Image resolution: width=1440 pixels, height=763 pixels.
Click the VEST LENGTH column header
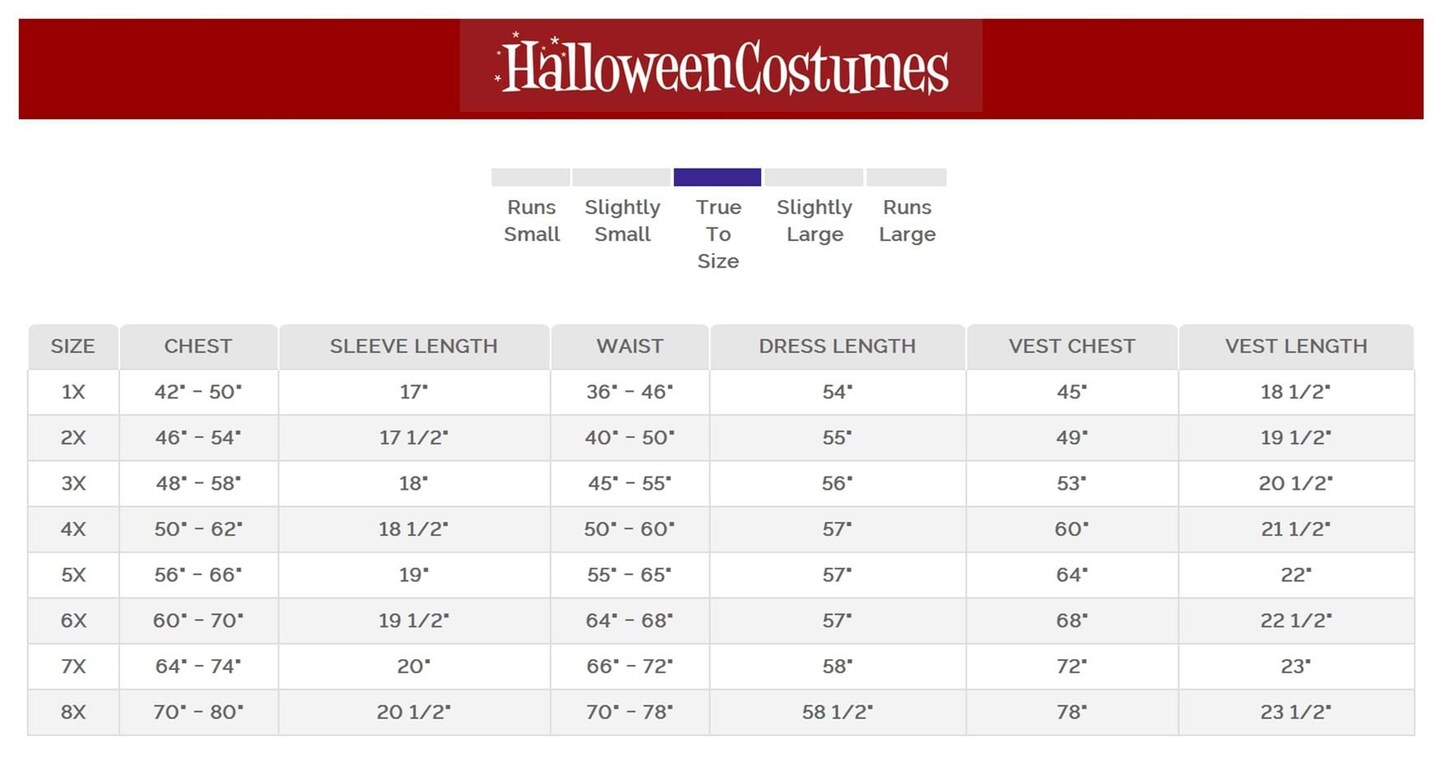pyautogui.click(x=1296, y=346)
